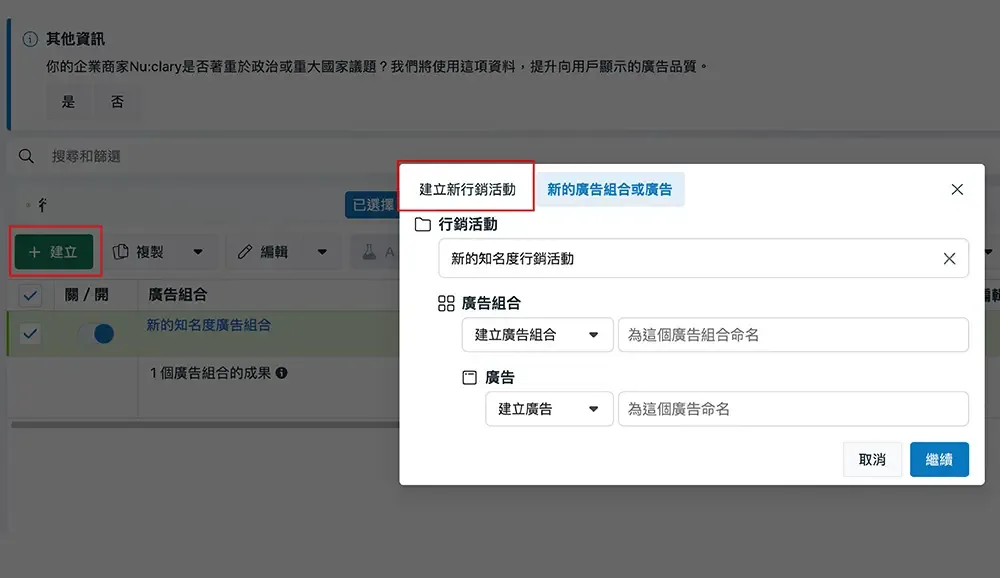Click the A/B test flask icon
Image resolution: width=1000 pixels, height=578 pixels.
[369, 252]
